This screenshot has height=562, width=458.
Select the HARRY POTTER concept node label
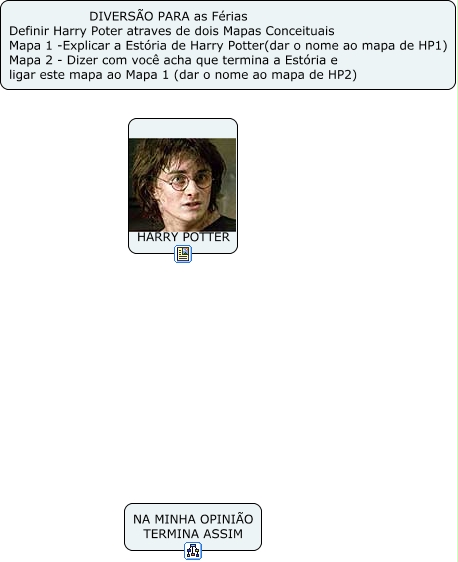pyautogui.click(x=183, y=237)
